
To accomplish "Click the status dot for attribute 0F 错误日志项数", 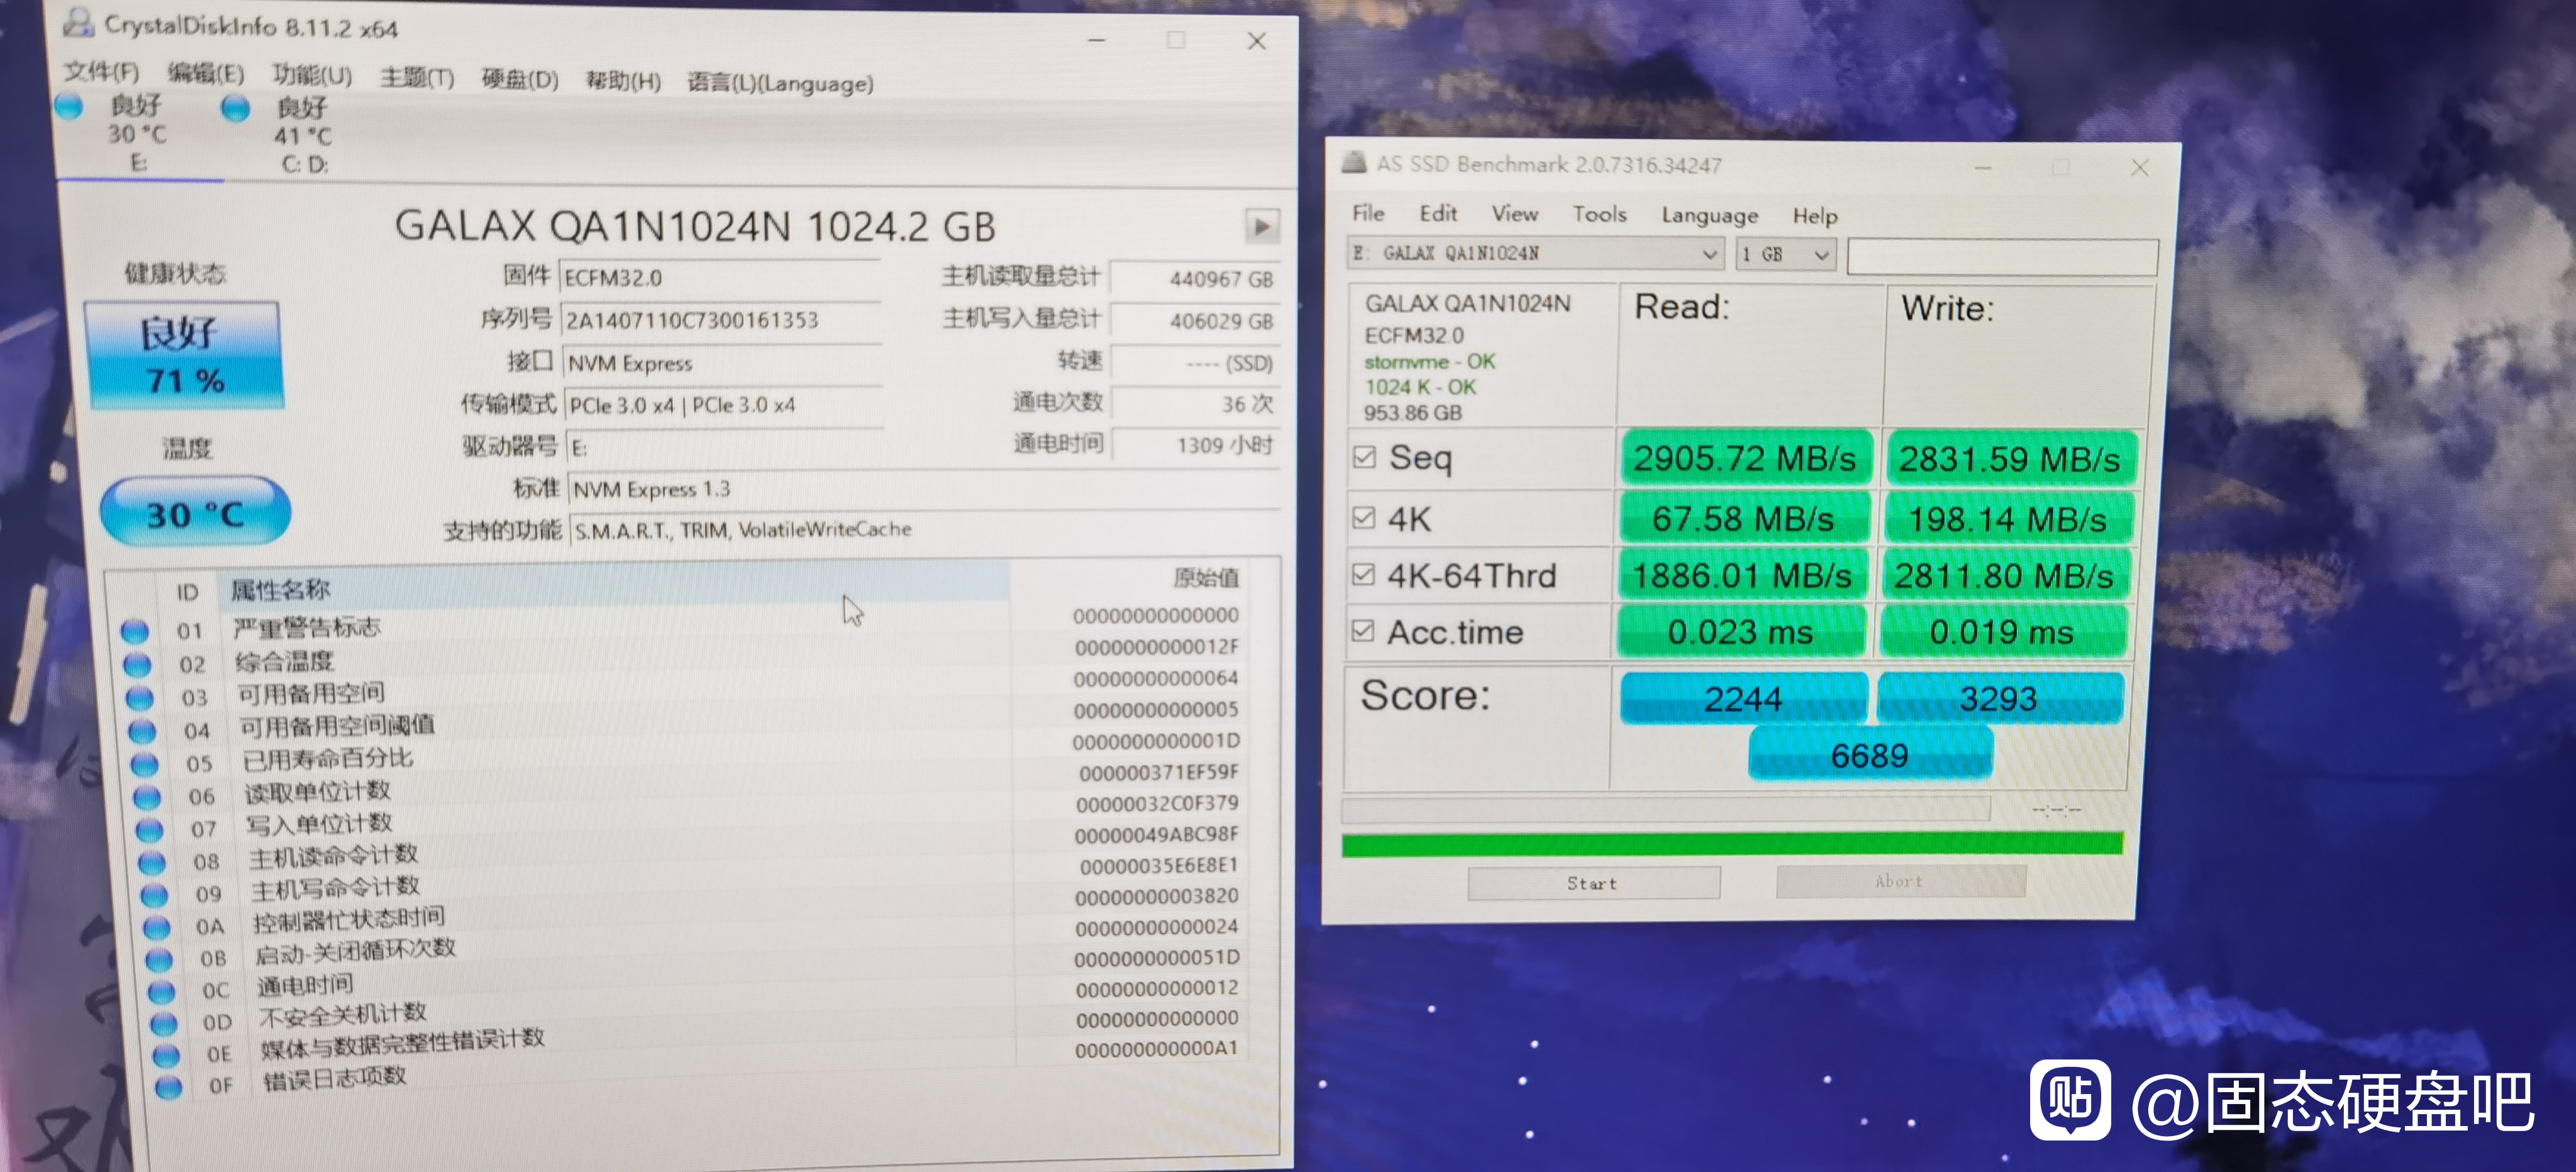I will tap(169, 1087).
